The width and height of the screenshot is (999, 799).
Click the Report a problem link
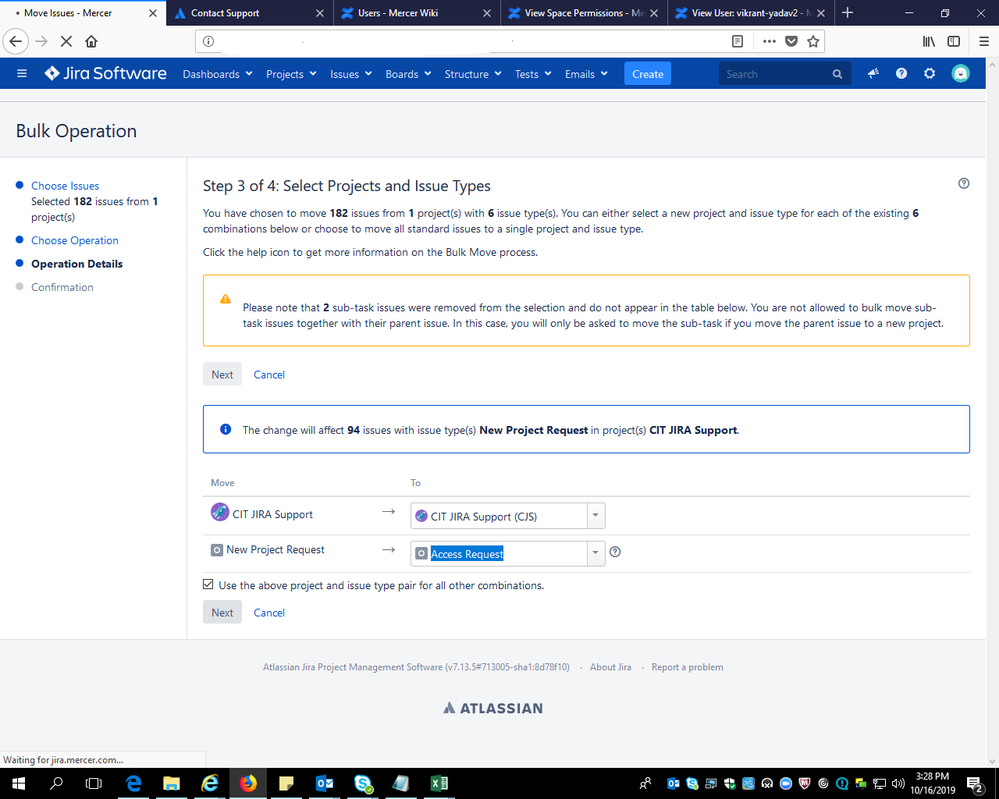[687, 667]
